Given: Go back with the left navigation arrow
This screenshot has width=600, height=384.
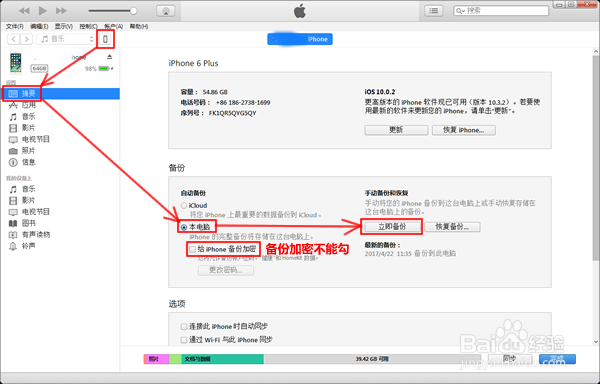Looking at the screenshot, I should (x=14, y=39).
